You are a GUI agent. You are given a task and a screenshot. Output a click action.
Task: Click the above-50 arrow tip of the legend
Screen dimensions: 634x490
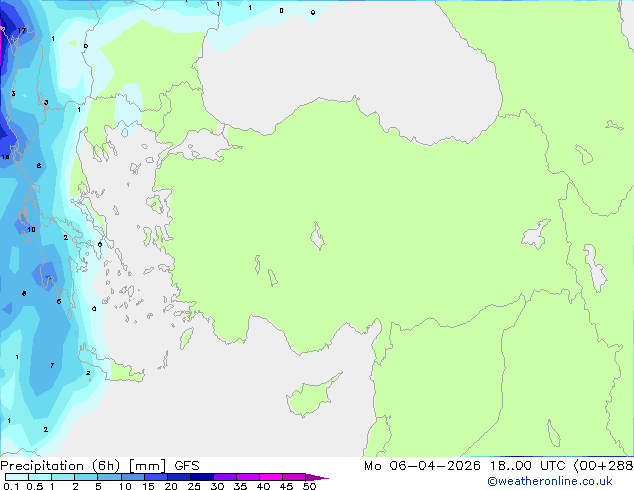pos(317,477)
